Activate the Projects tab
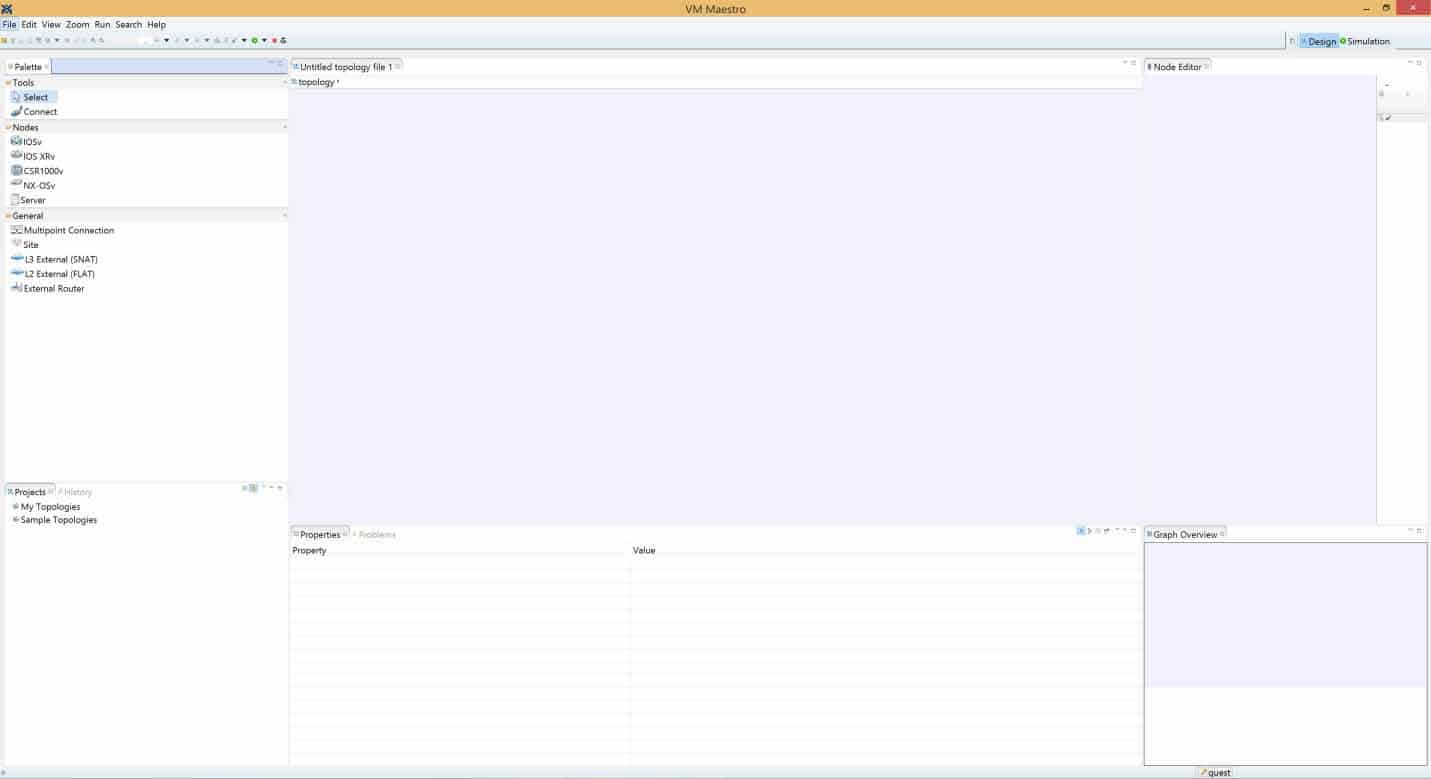Image resolution: width=1431 pixels, height=779 pixels. [x=29, y=492]
